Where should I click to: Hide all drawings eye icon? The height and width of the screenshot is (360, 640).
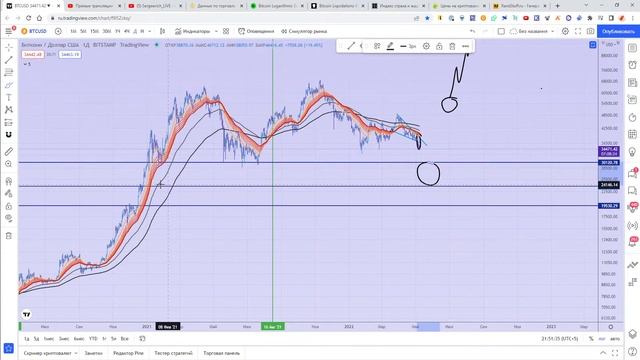[x=9, y=218]
